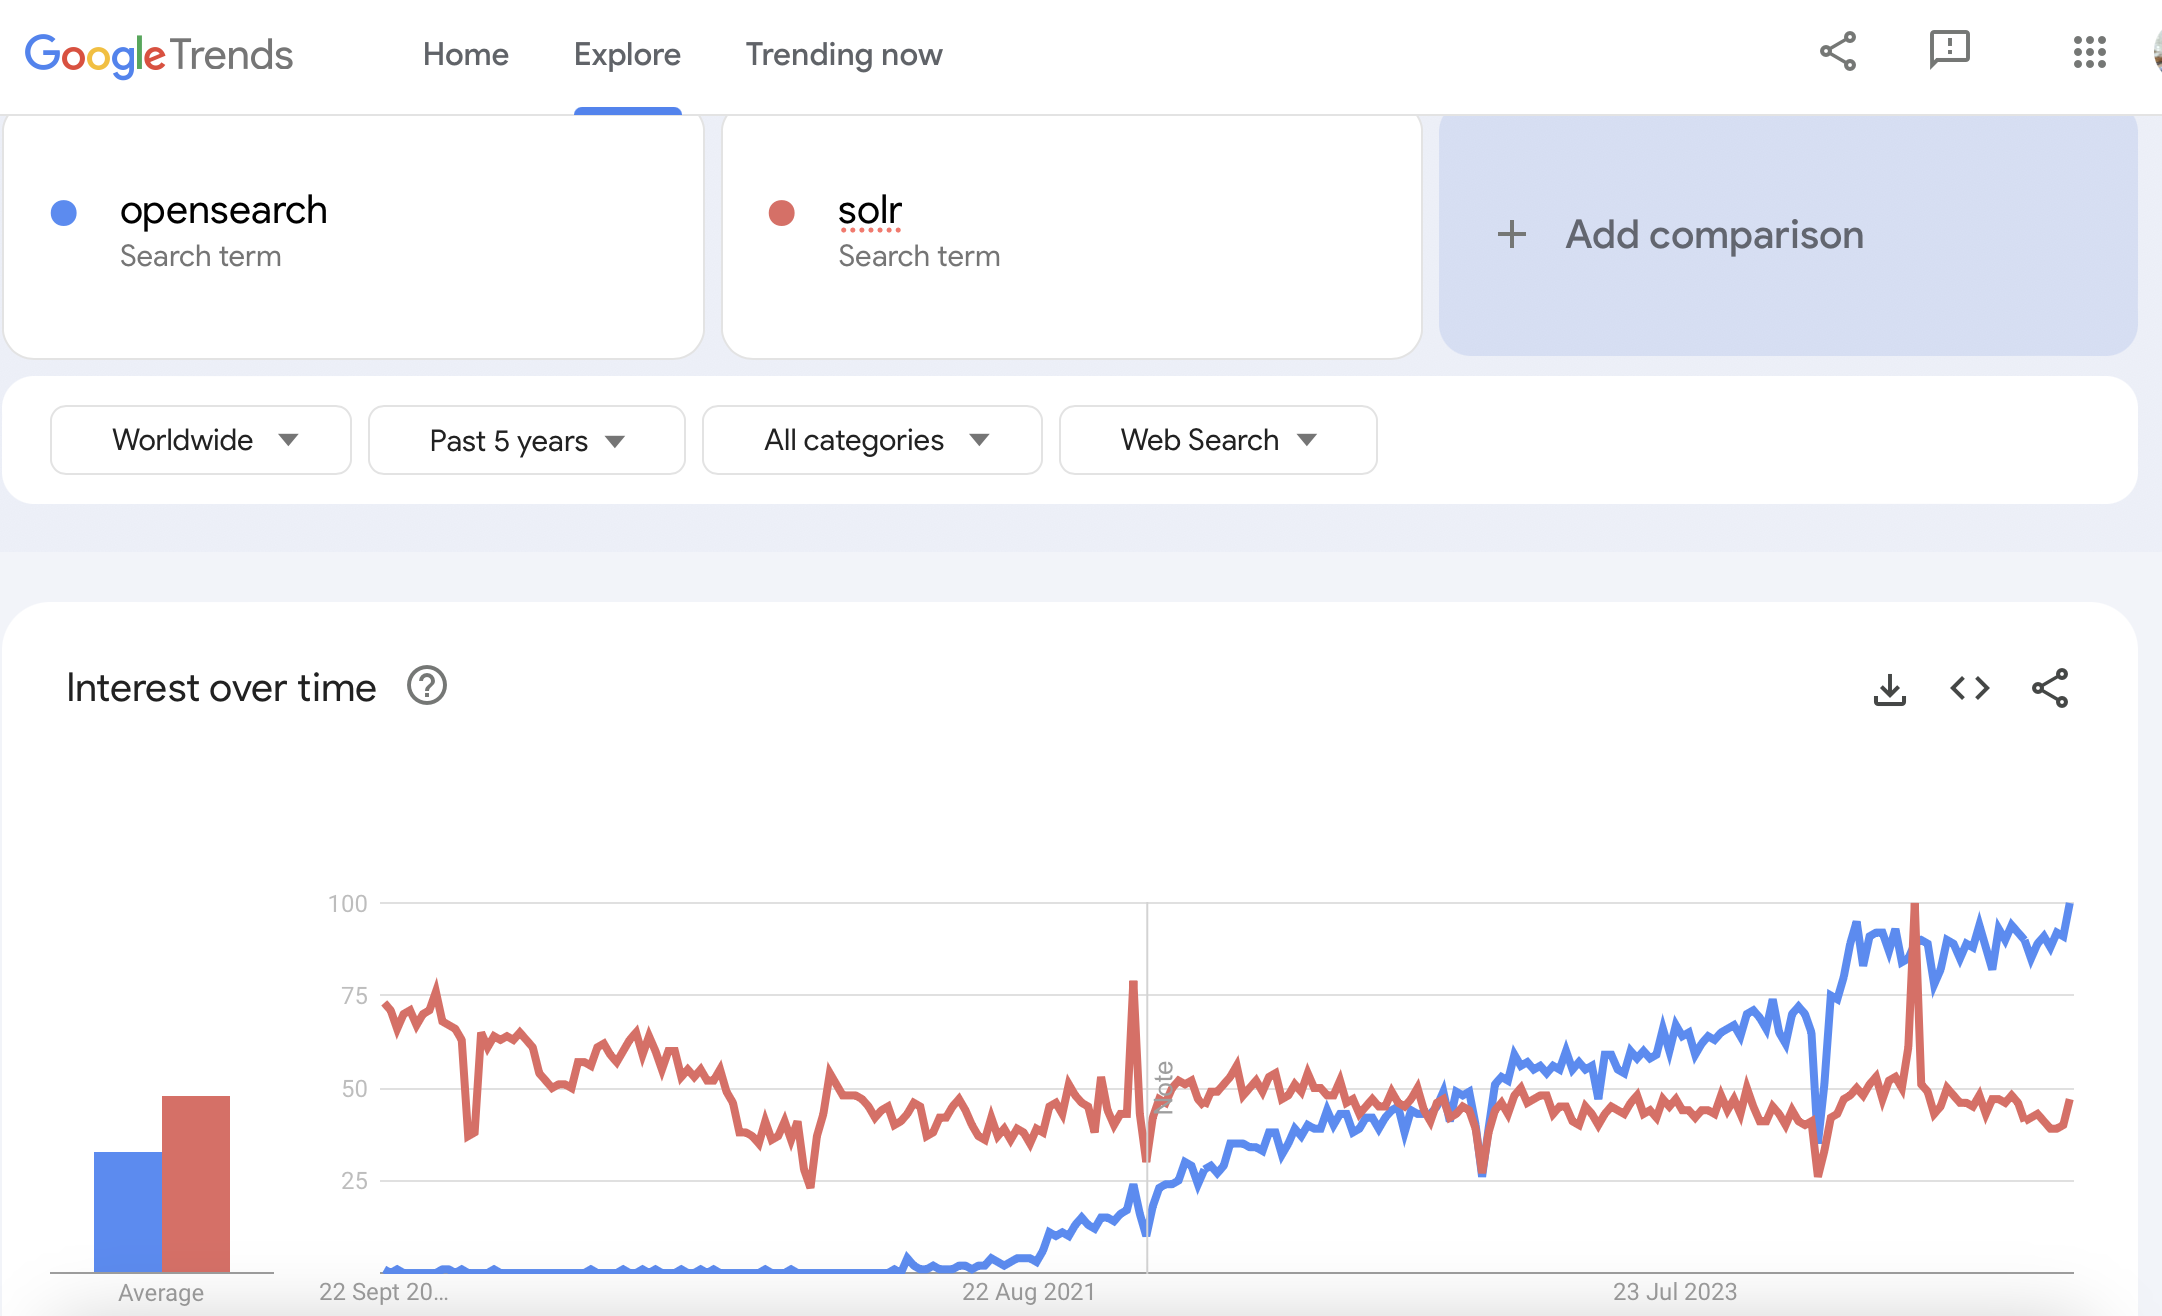This screenshot has height=1316, width=2162.
Task: Click the download icon for Interest over time
Action: tap(1890, 689)
